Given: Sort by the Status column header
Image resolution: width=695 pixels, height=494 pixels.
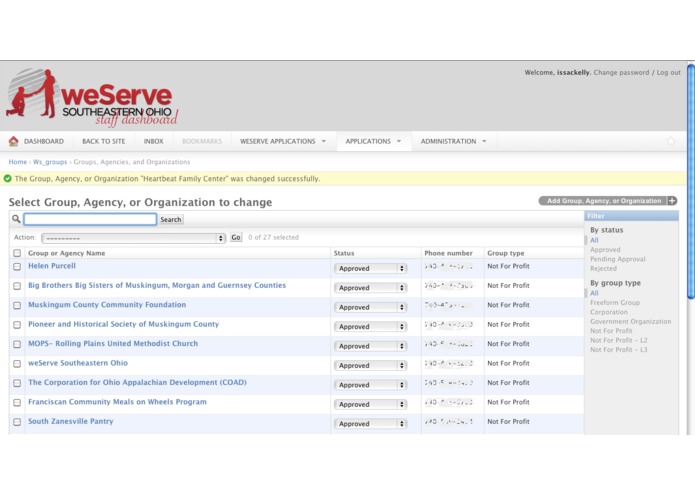Looking at the screenshot, I should [344, 253].
